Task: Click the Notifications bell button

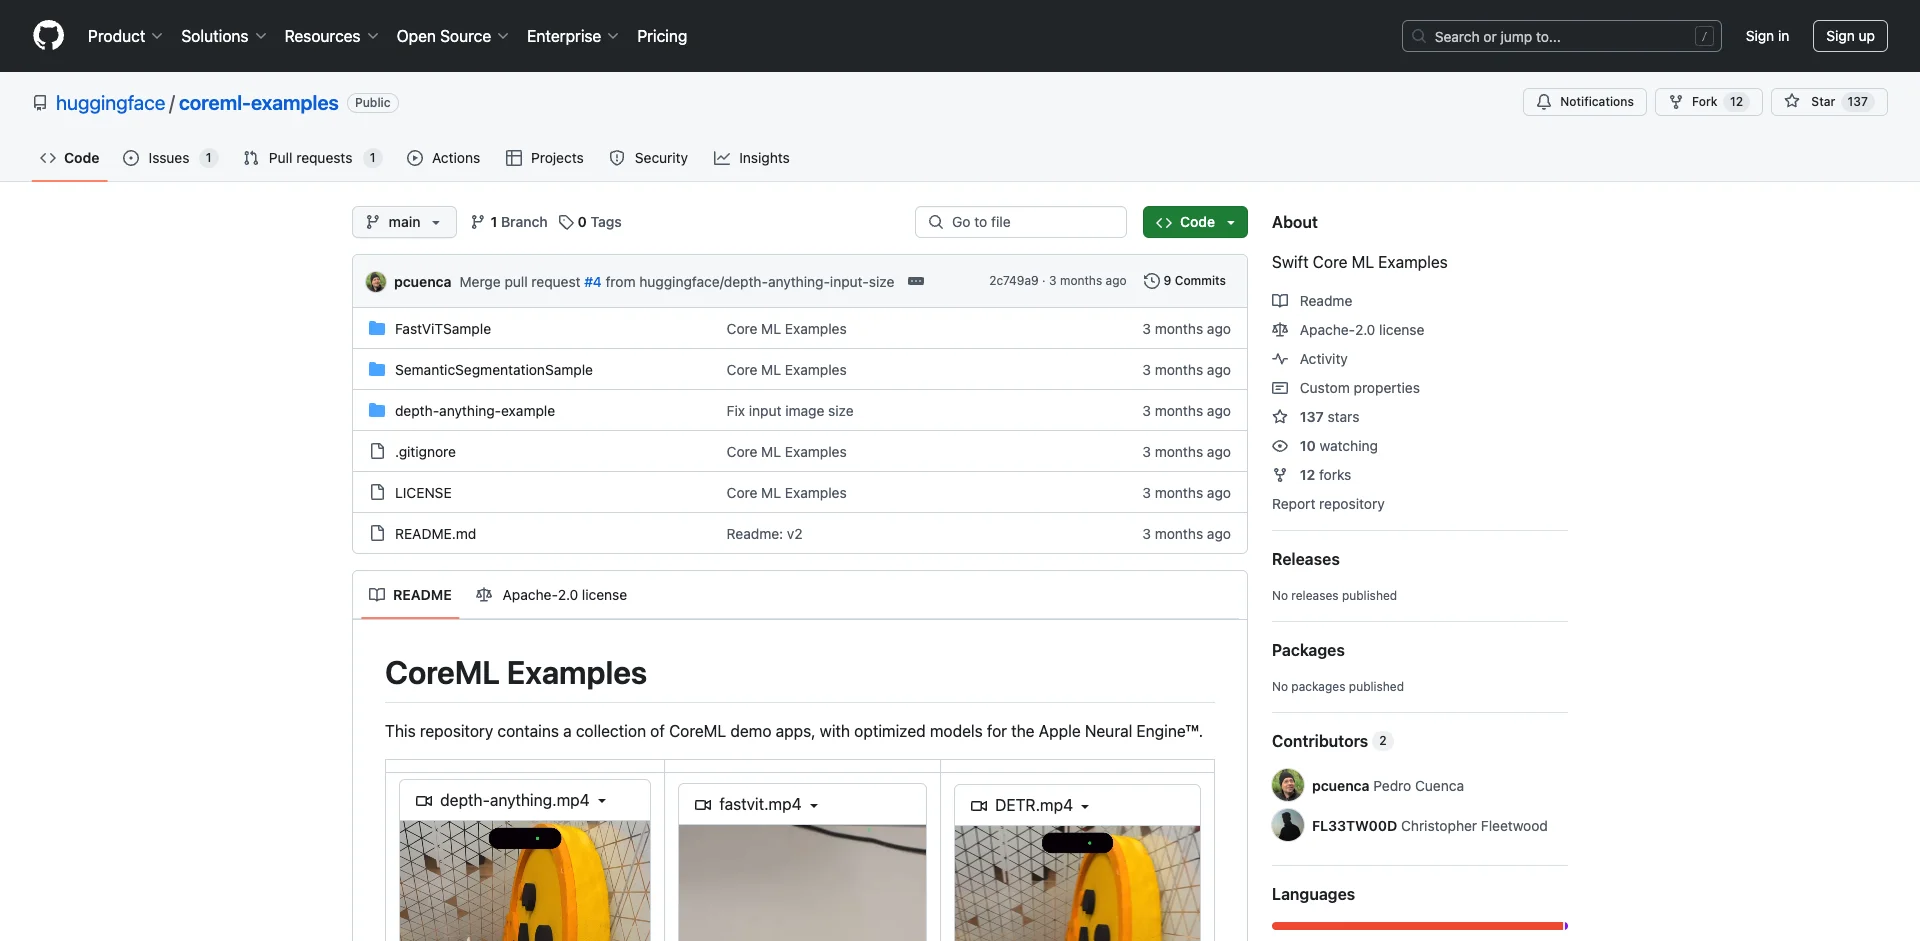Action: (1584, 102)
